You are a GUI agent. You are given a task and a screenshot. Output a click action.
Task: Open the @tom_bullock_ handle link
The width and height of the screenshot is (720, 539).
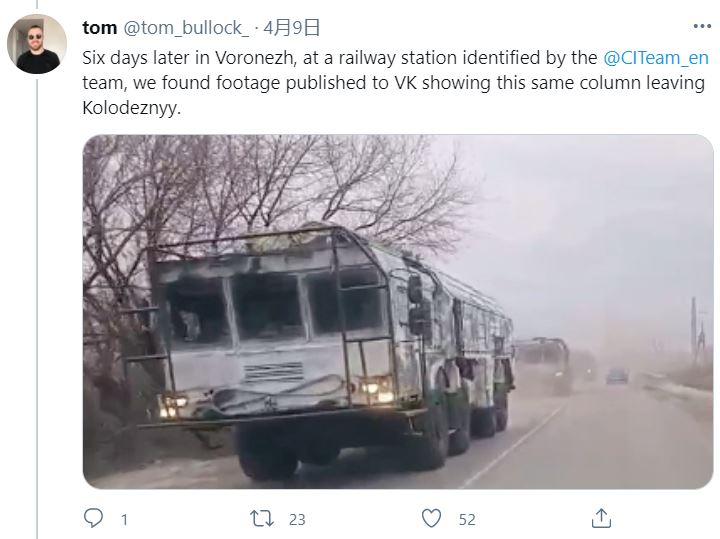pos(186,28)
